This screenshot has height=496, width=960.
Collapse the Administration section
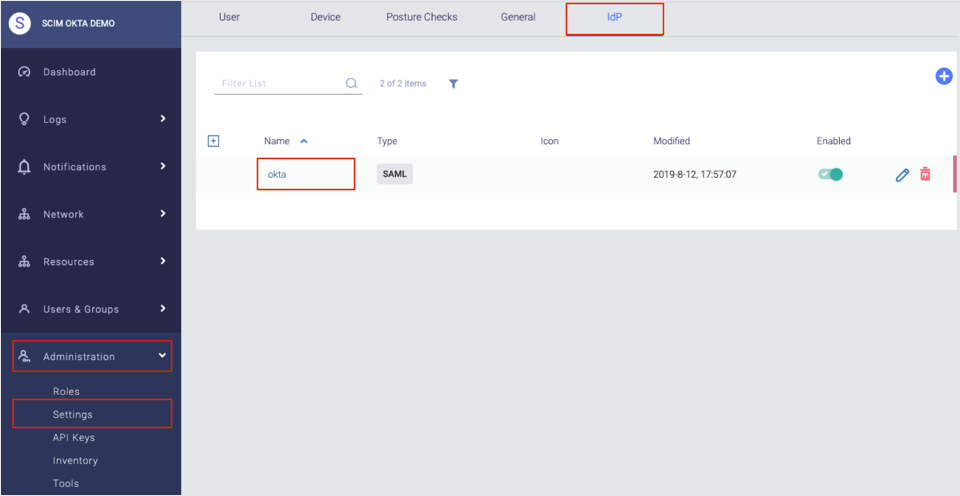162,356
